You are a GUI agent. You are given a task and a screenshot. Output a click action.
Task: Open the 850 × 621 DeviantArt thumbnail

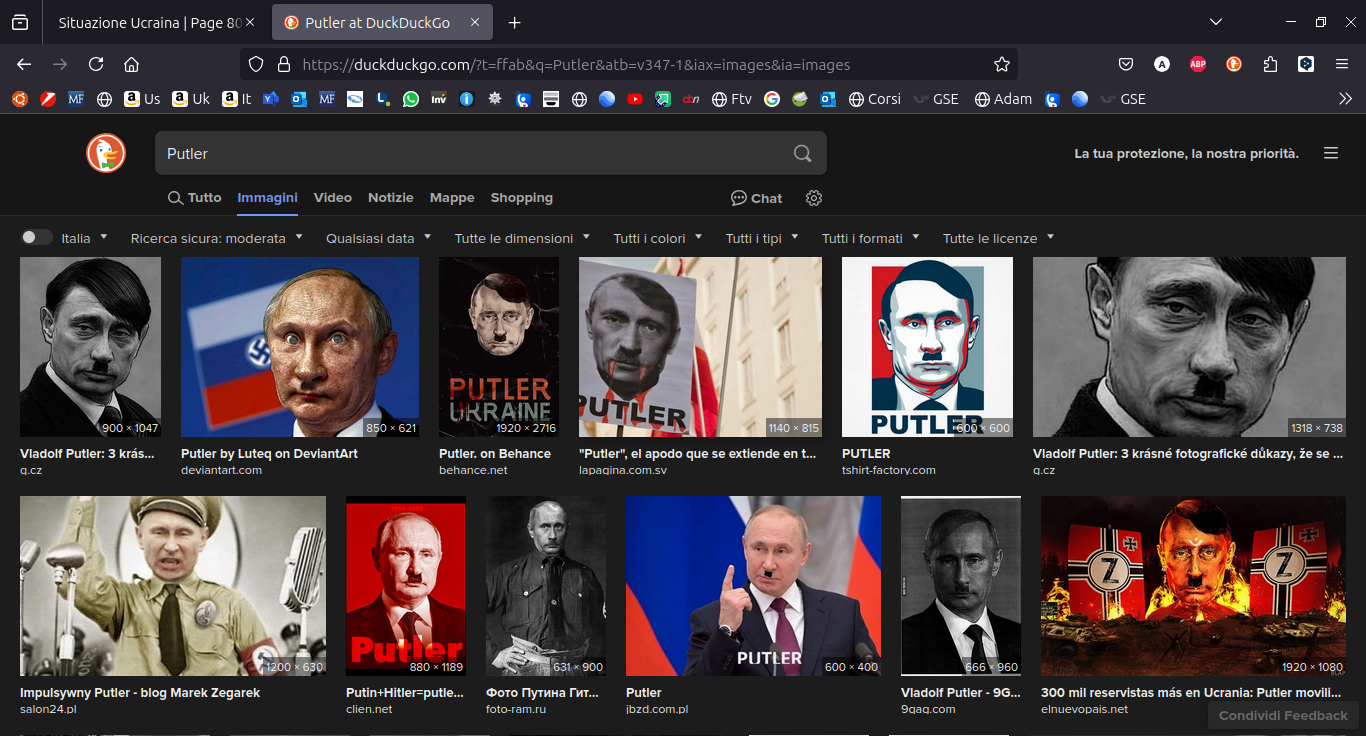tap(300, 347)
